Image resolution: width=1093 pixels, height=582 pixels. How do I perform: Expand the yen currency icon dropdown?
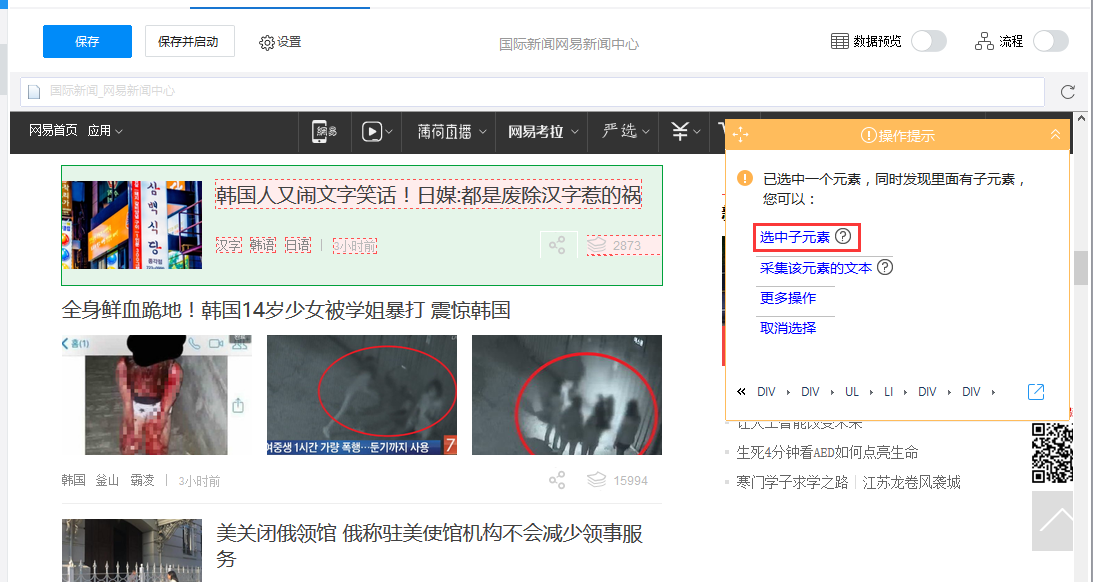tap(687, 131)
